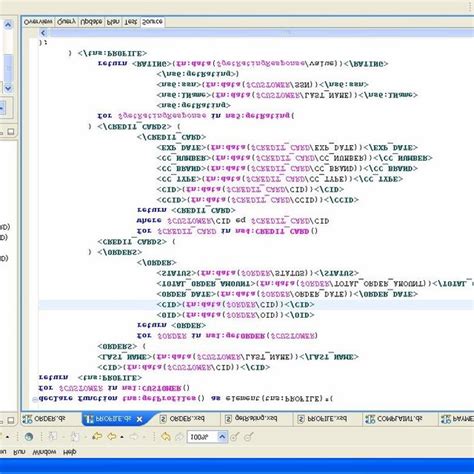Image resolution: width=474 pixels, height=474 pixels.
Task: Open the Run menu
Action: [19, 452]
